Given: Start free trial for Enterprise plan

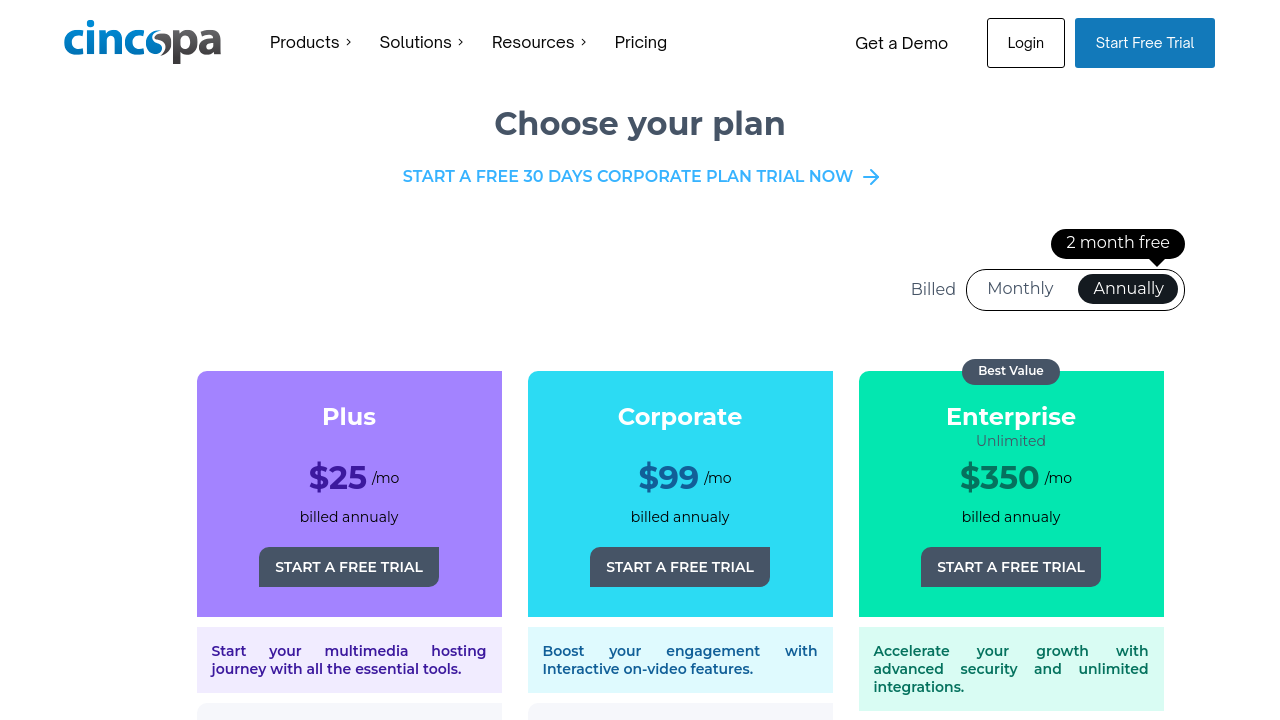Looking at the screenshot, I should tap(1010, 567).
